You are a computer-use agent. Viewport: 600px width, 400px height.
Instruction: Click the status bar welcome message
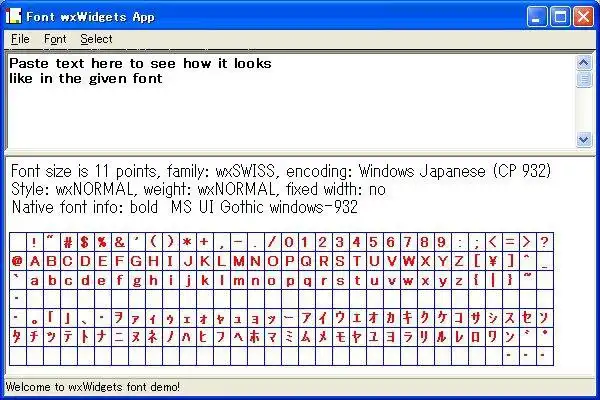[x=92, y=387]
